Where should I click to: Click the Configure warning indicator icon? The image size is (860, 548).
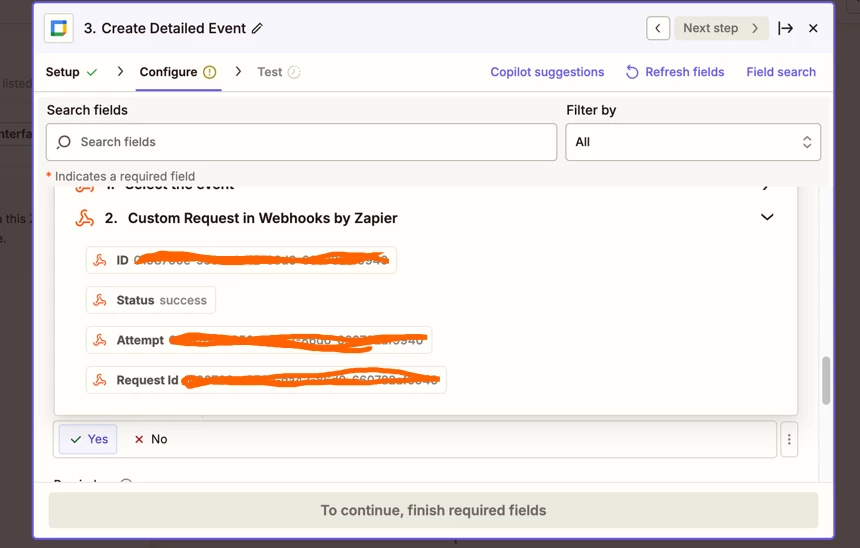[210, 72]
